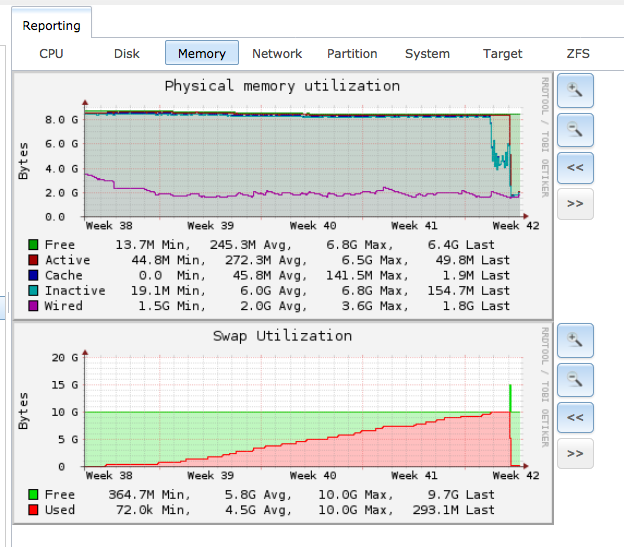
Task: Open the Partition tab
Action: (352, 54)
